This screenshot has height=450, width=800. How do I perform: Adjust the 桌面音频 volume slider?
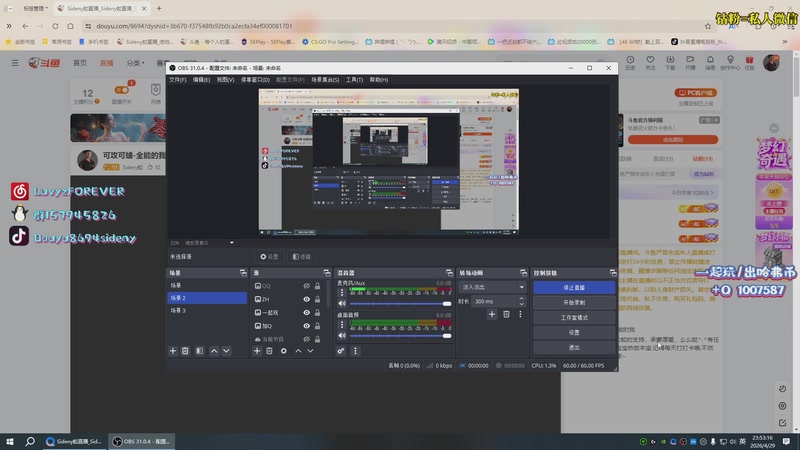[400, 336]
